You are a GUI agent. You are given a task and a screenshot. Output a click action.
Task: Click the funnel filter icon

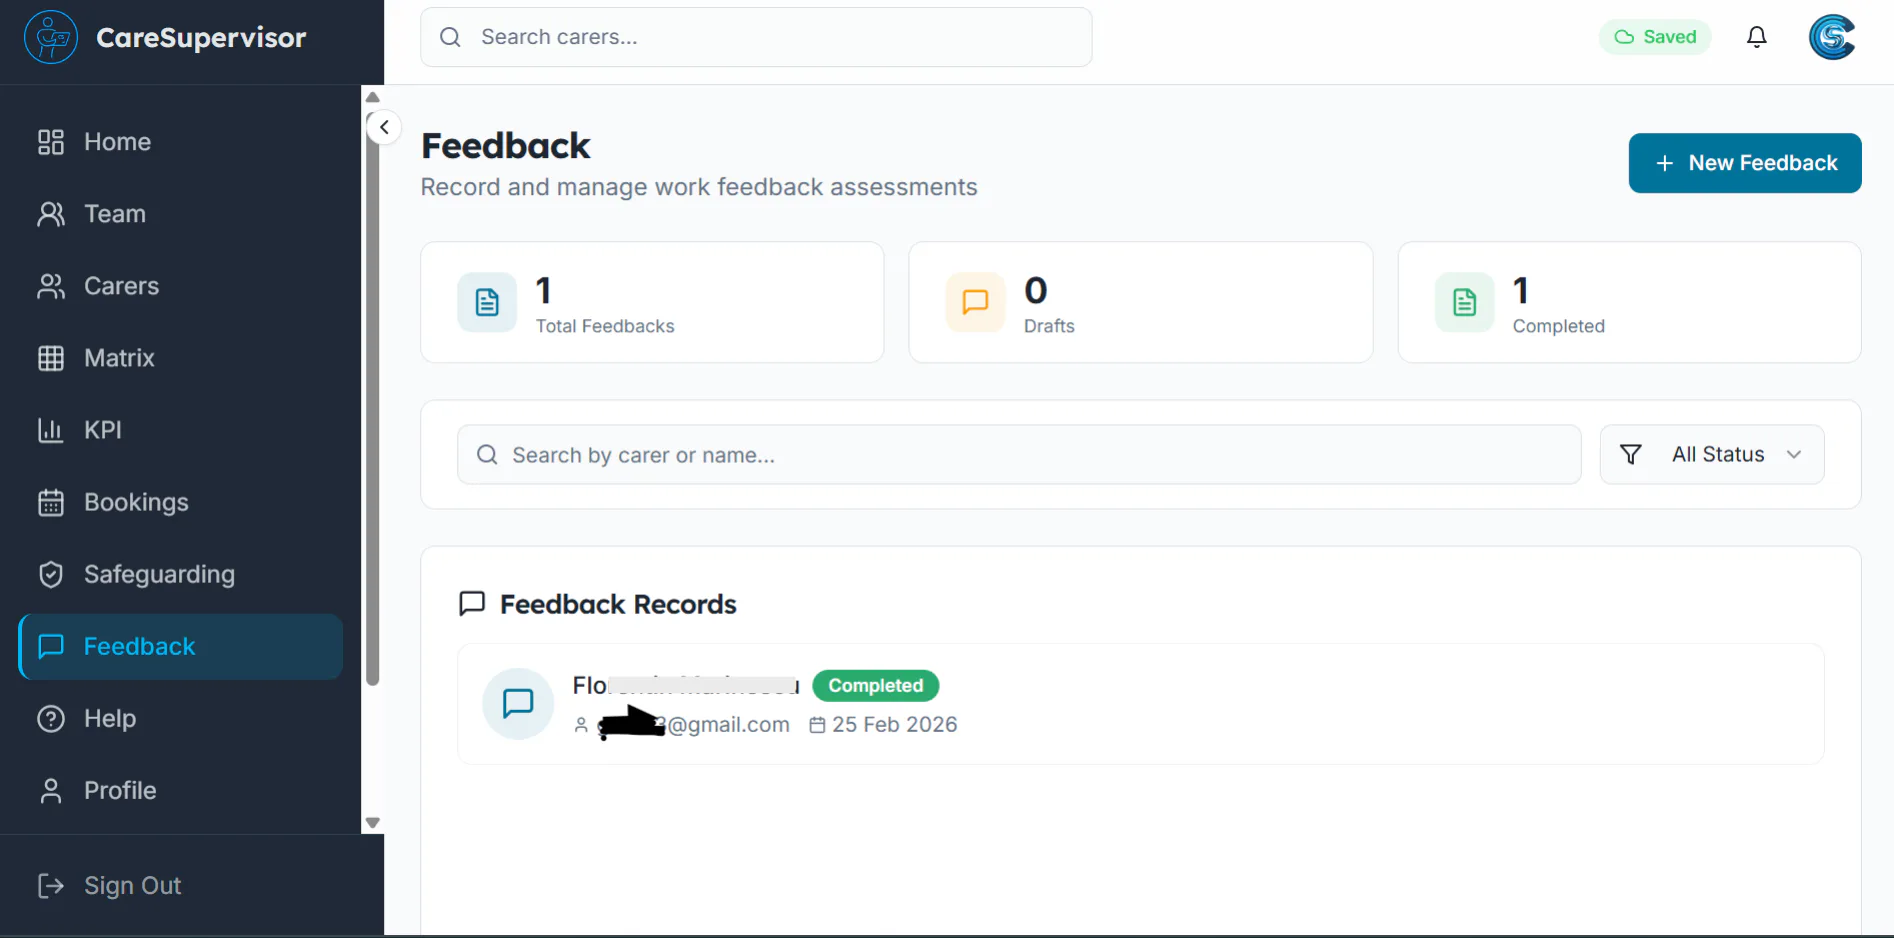point(1631,455)
